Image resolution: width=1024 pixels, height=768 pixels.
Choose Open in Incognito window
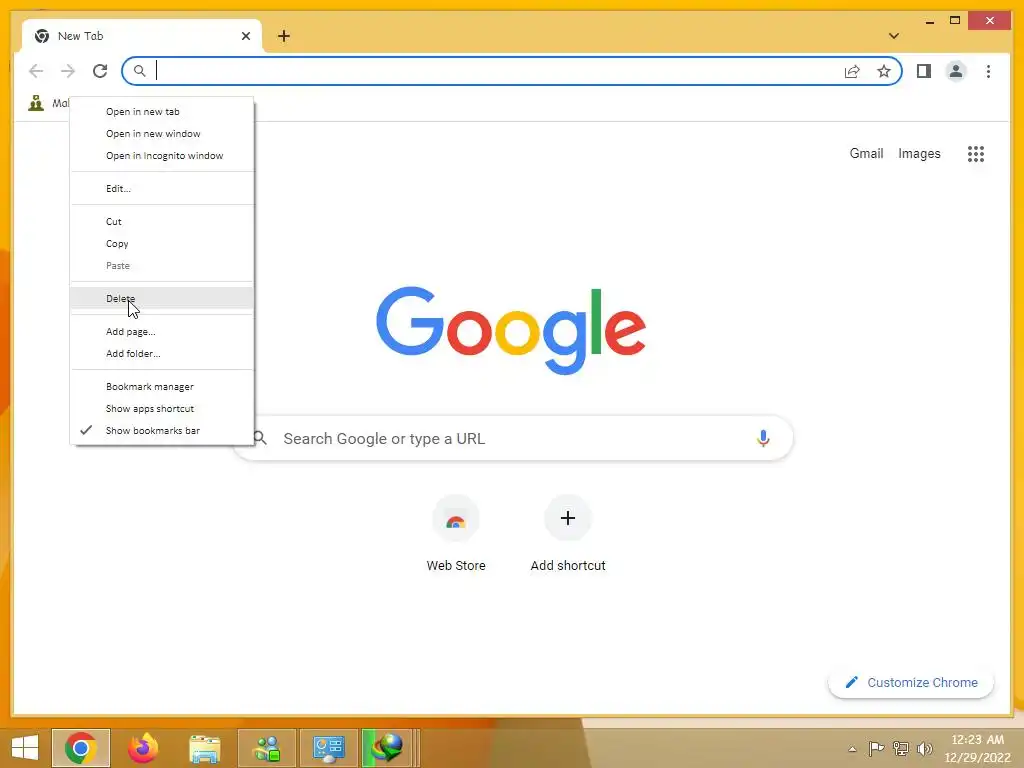coord(162,156)
